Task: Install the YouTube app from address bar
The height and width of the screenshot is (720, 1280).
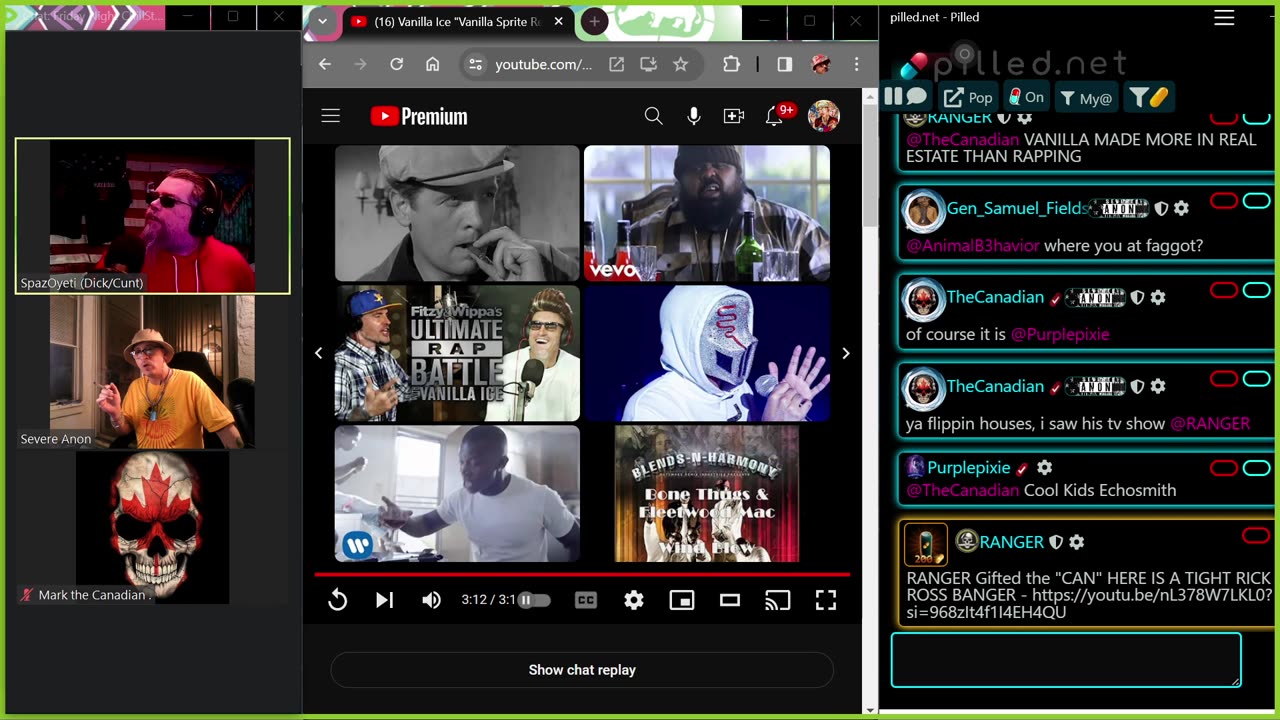Action: click(x=648, y=64)
